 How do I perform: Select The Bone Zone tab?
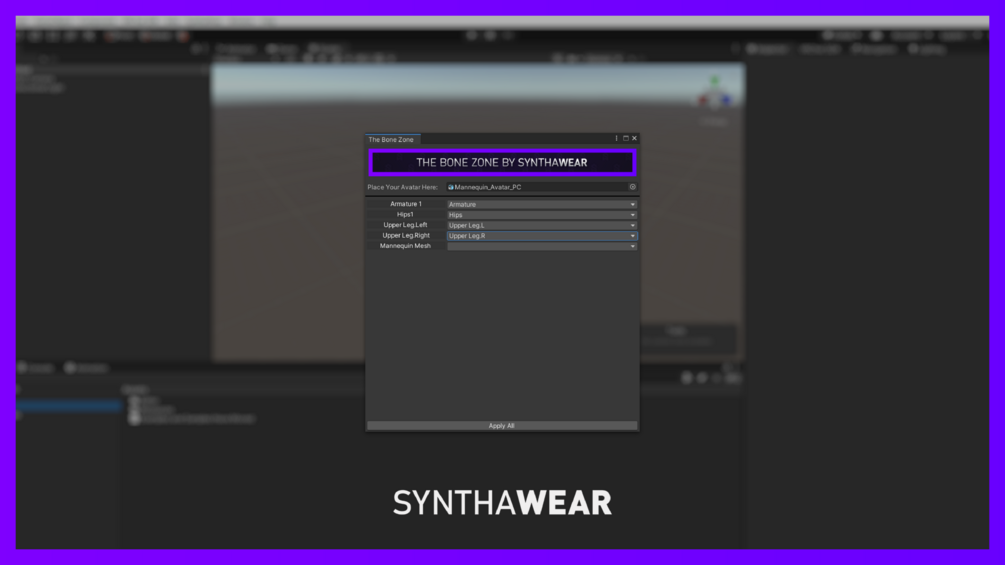[x=392, y=139]
